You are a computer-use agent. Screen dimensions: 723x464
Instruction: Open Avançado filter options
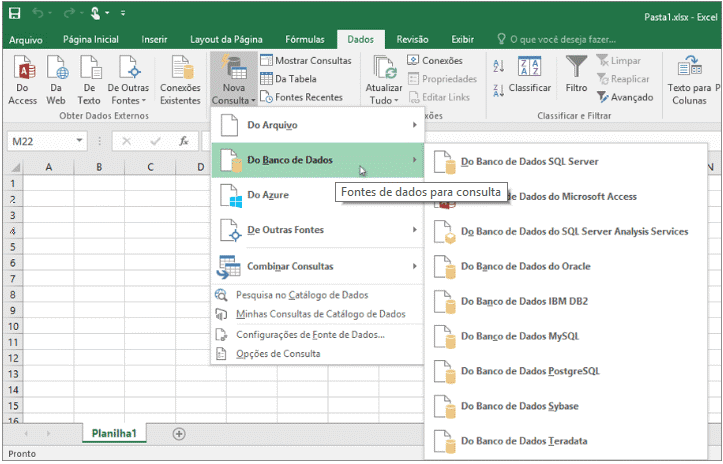[x=625, y=97]
